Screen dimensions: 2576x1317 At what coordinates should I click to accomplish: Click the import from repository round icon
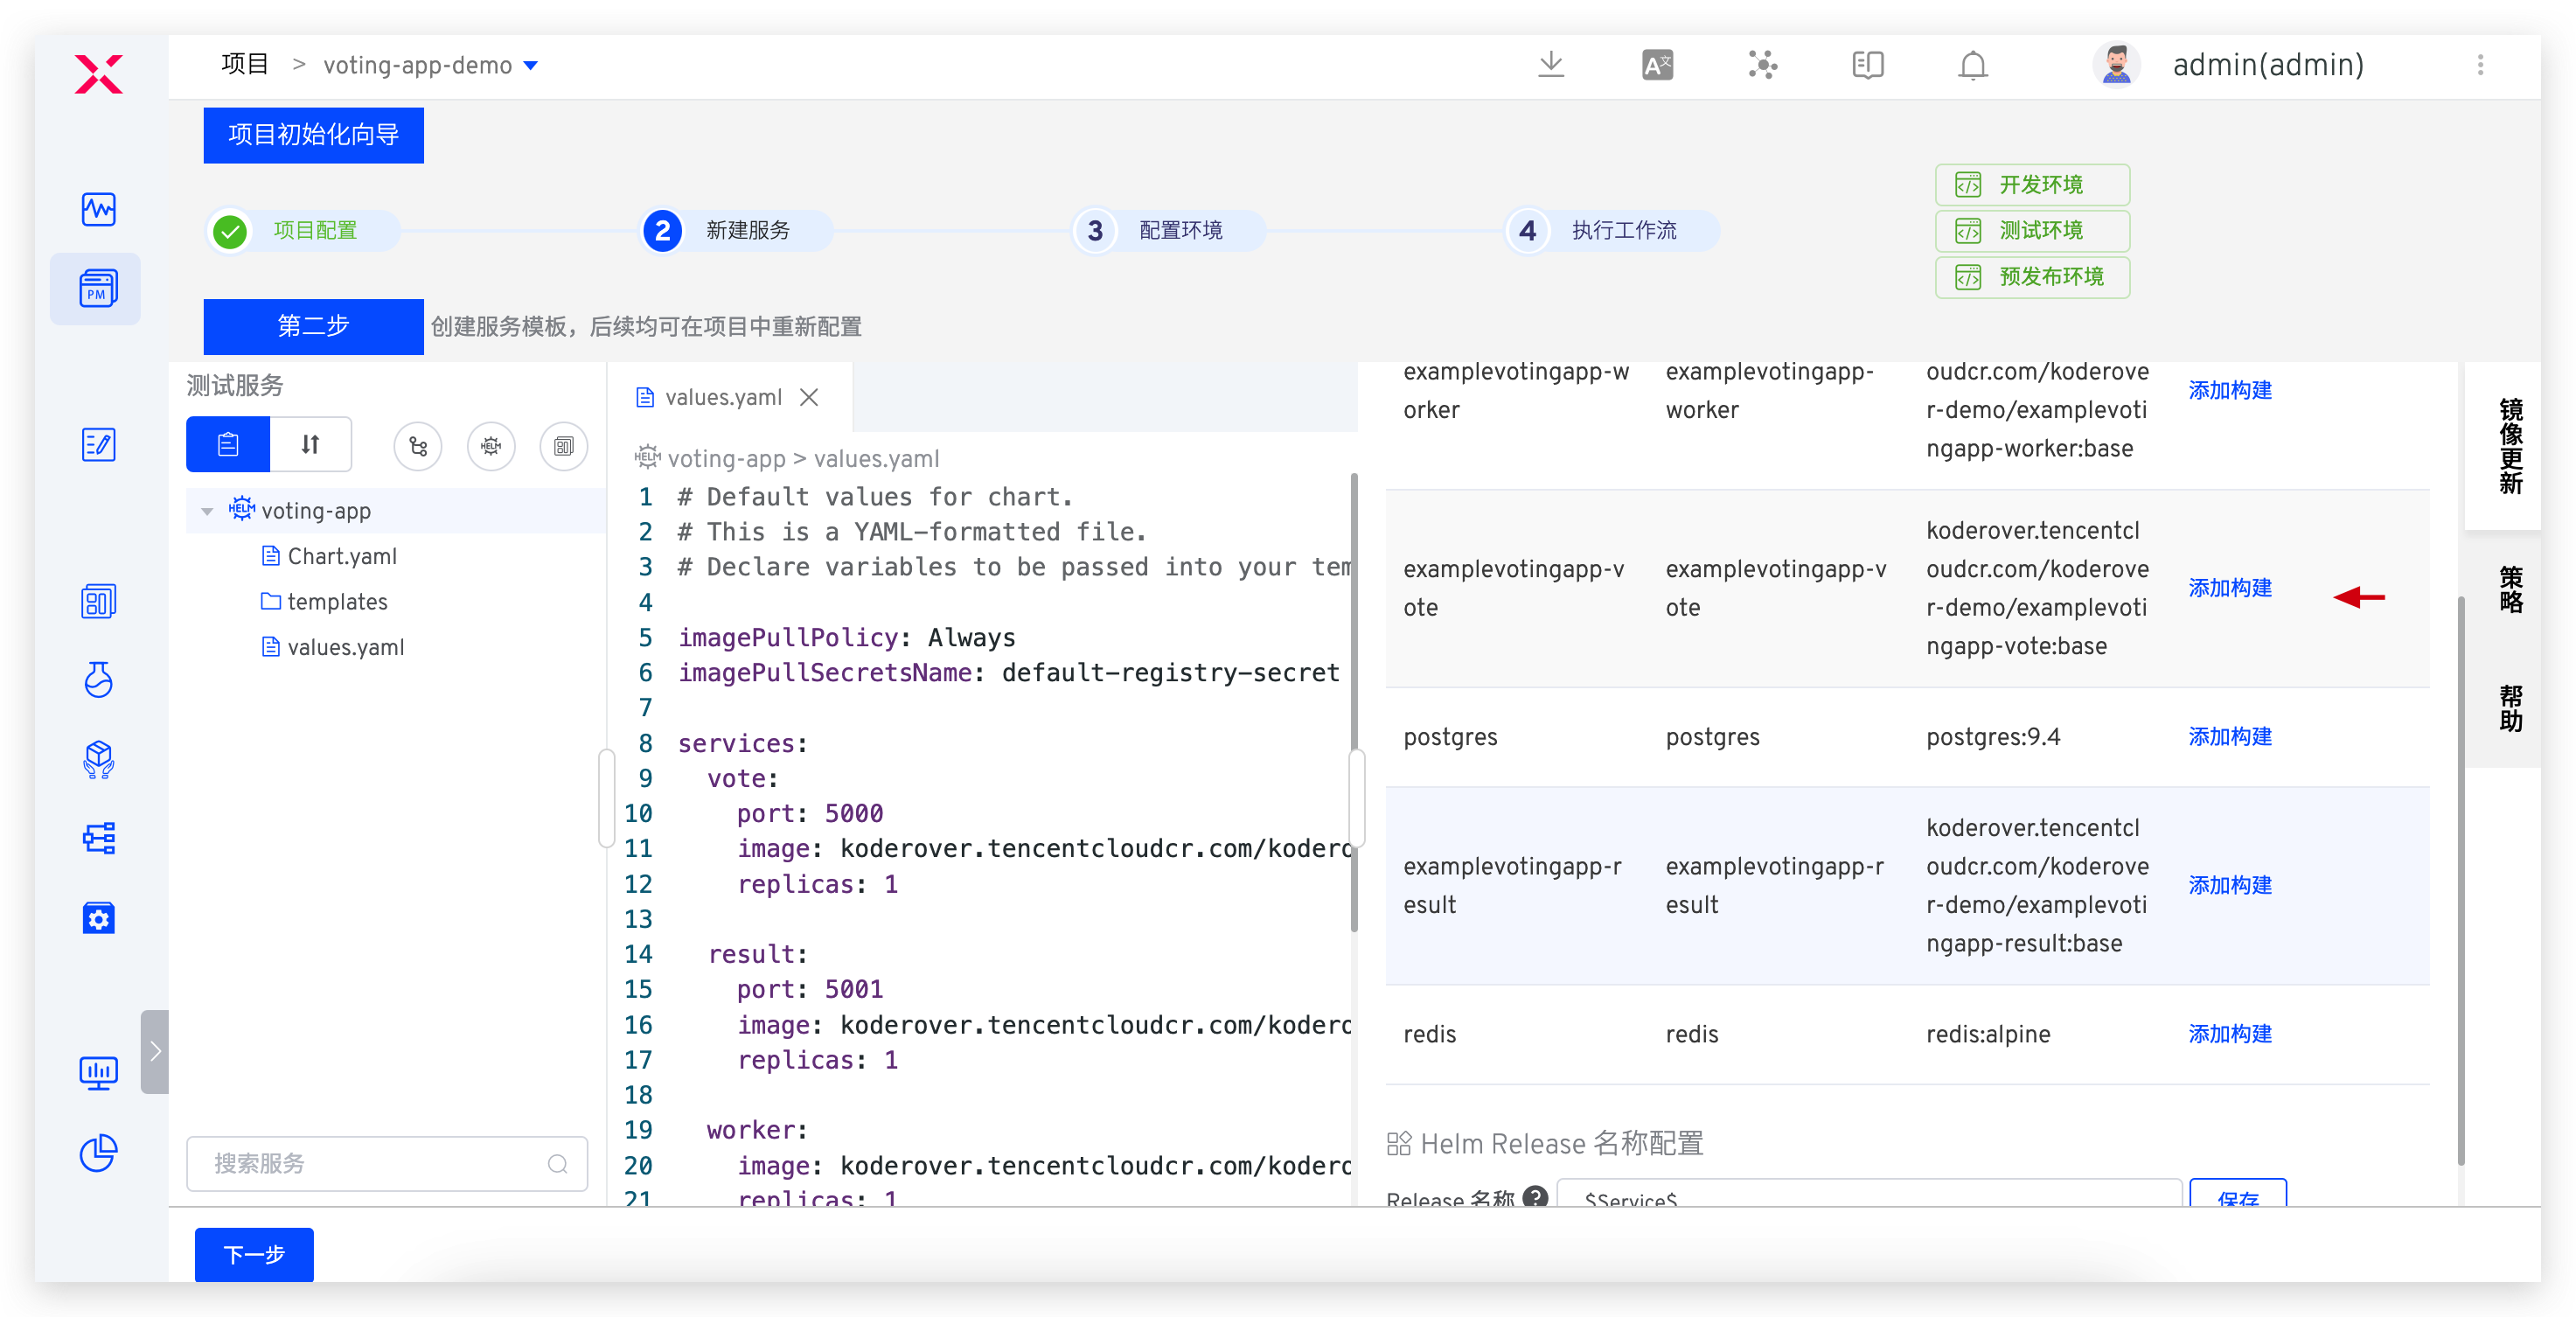tap(418, 446)
